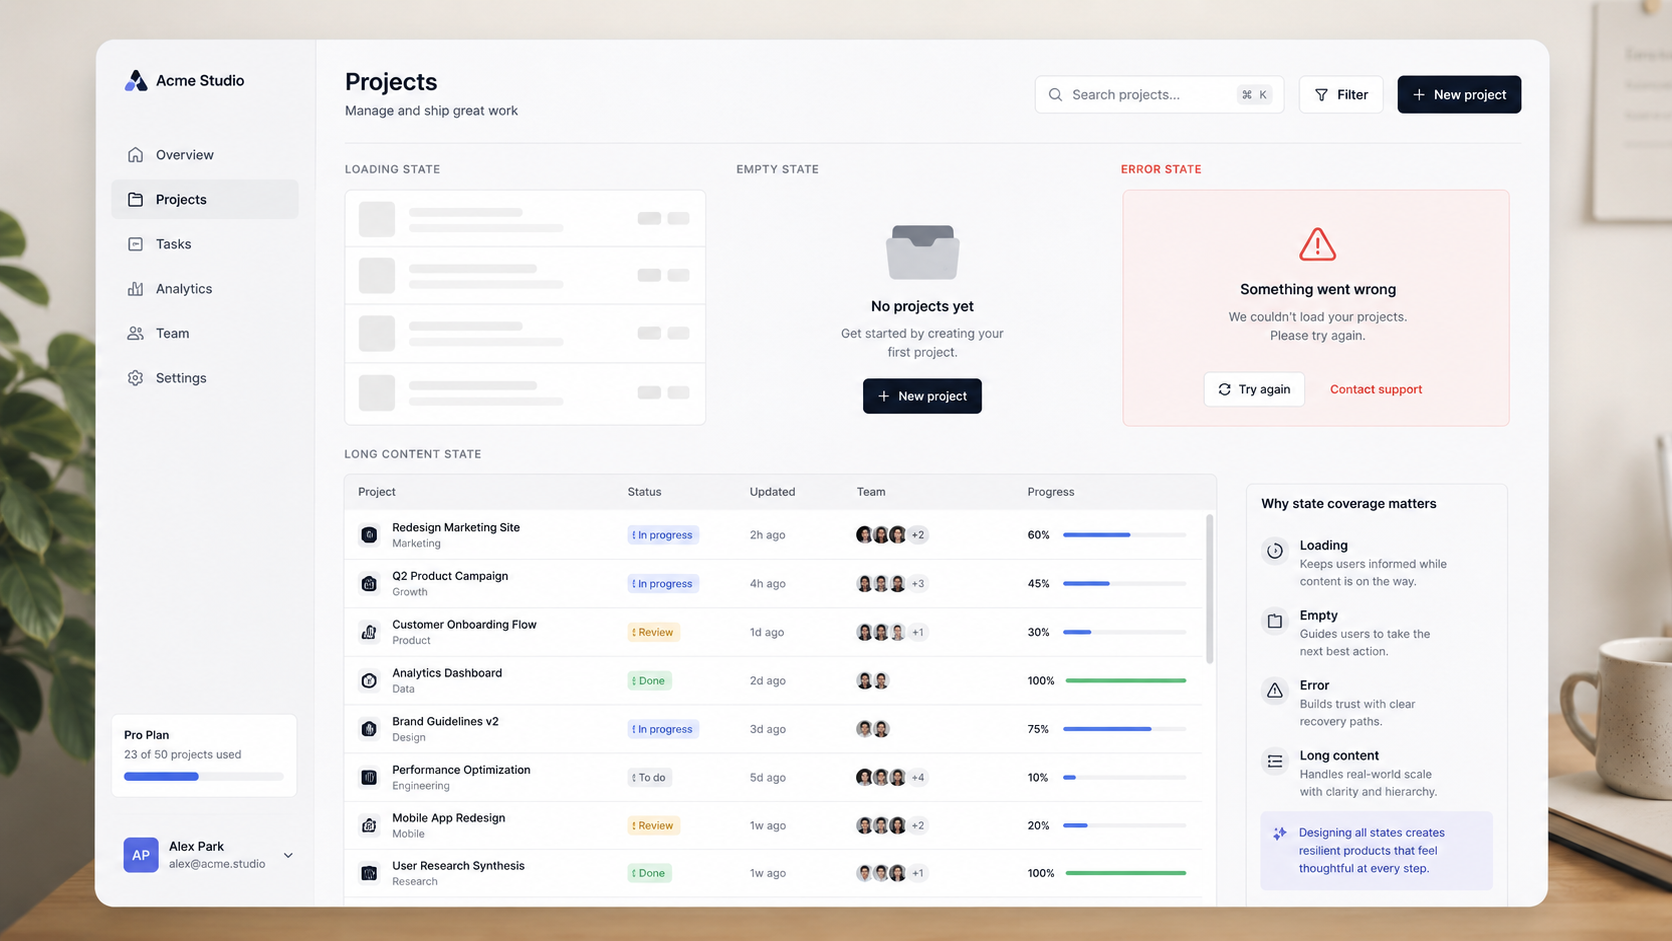The width and height of the screenshot is (1672, 941).
Task: Click the project table vertical scrollbar
Action: point(1210,589)
